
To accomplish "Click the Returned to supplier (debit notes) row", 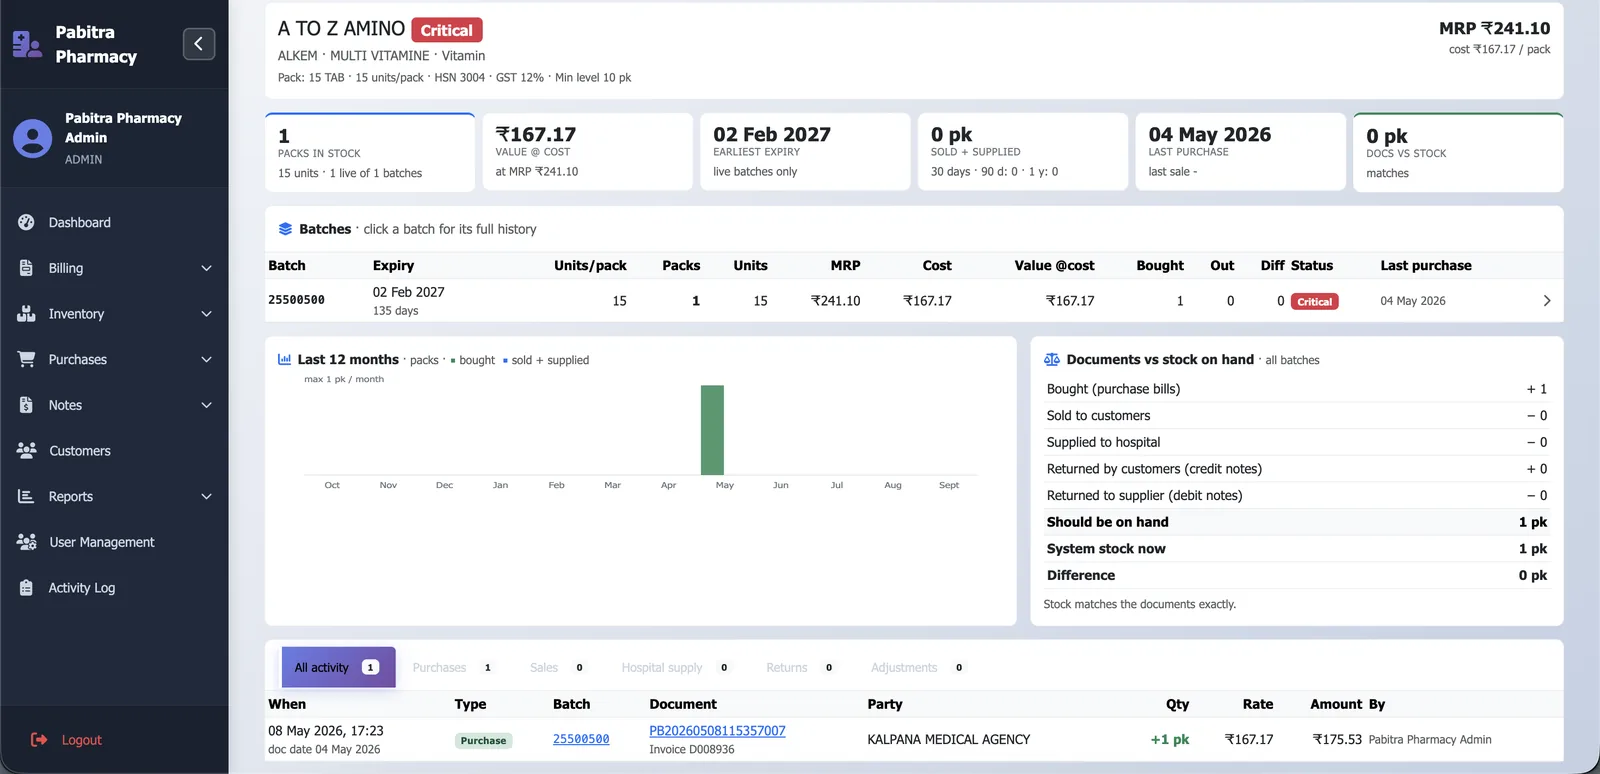I will (1297, 496).
